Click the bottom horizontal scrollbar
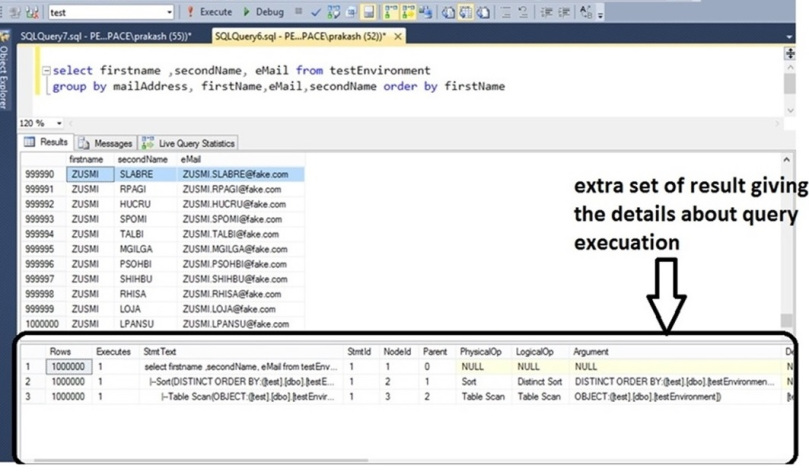This screenshot has width=809, height=472. [x=200, y=459]
